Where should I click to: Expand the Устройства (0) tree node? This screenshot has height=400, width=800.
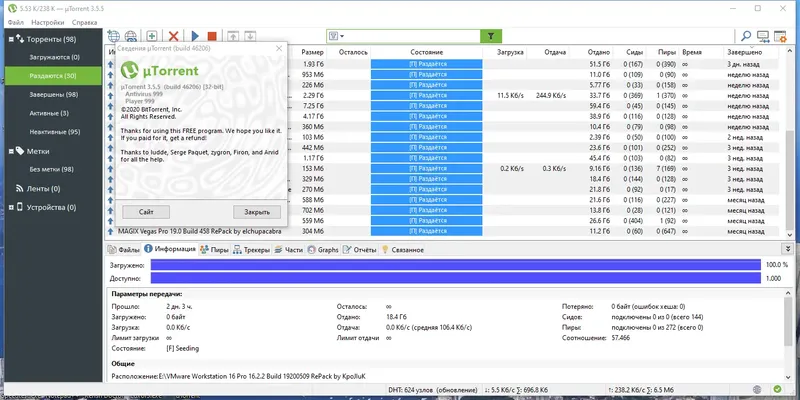click(11, 207)
